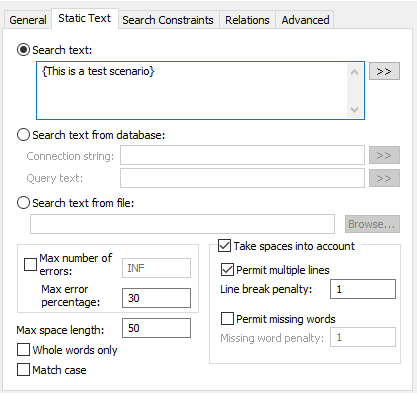
Task: Uncheck Permit multiple lines
Action: (227, 269)
